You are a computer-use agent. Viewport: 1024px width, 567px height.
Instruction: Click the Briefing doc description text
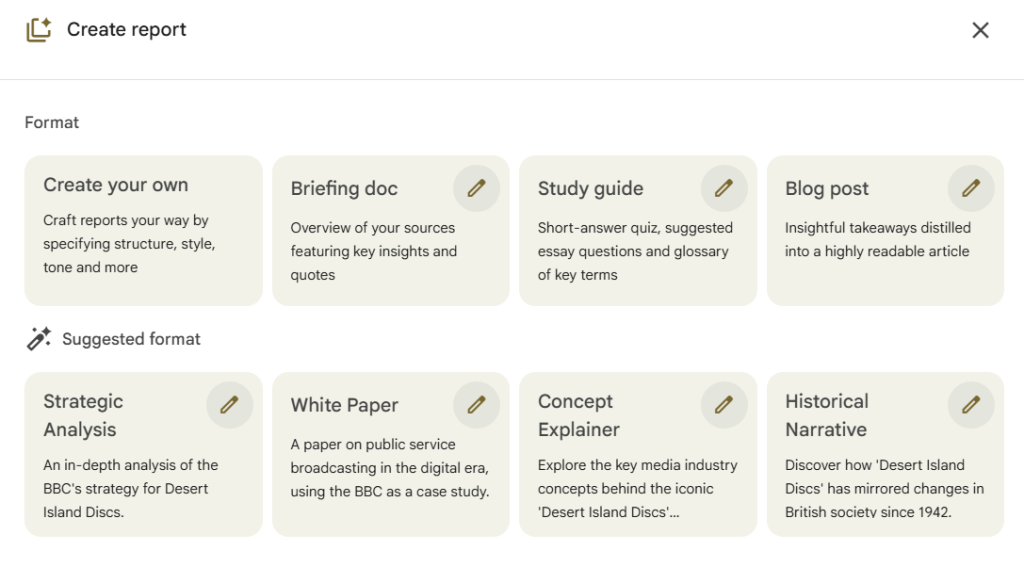(x=372, y=251)
